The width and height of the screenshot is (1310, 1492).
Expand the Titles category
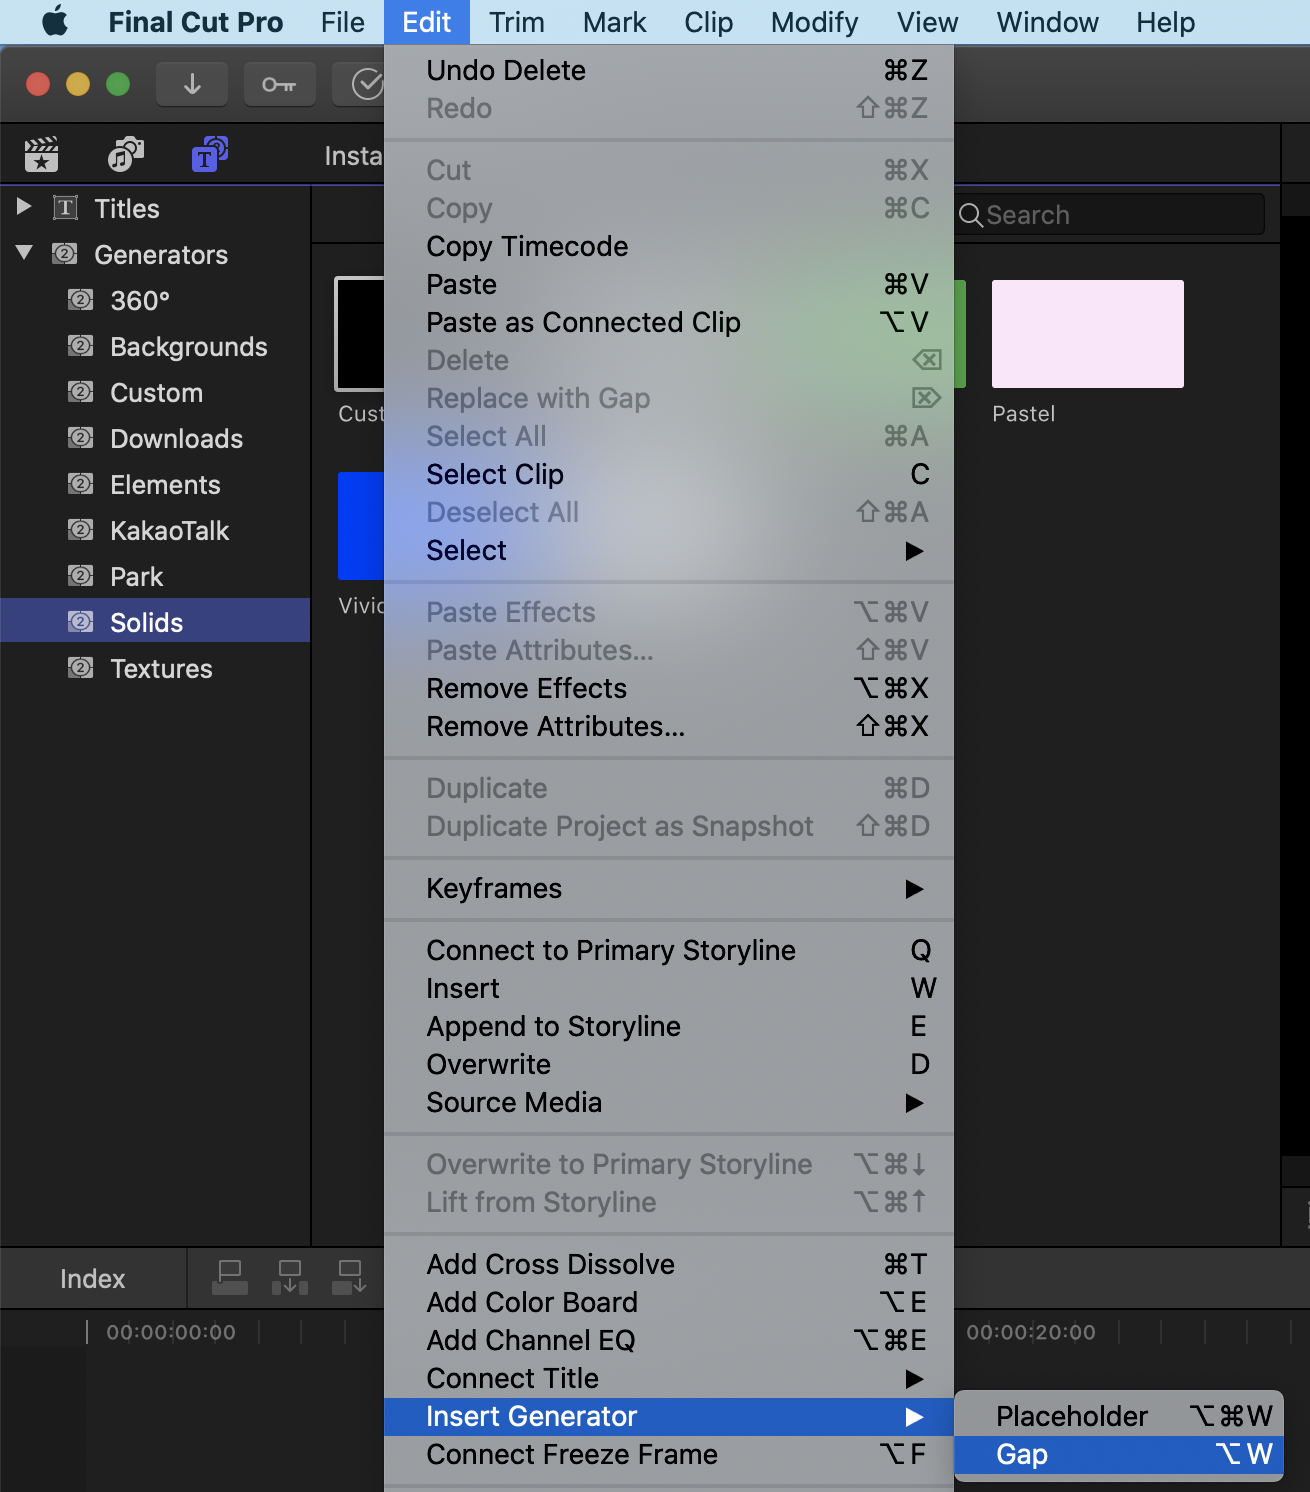click(x=25, y=207)
